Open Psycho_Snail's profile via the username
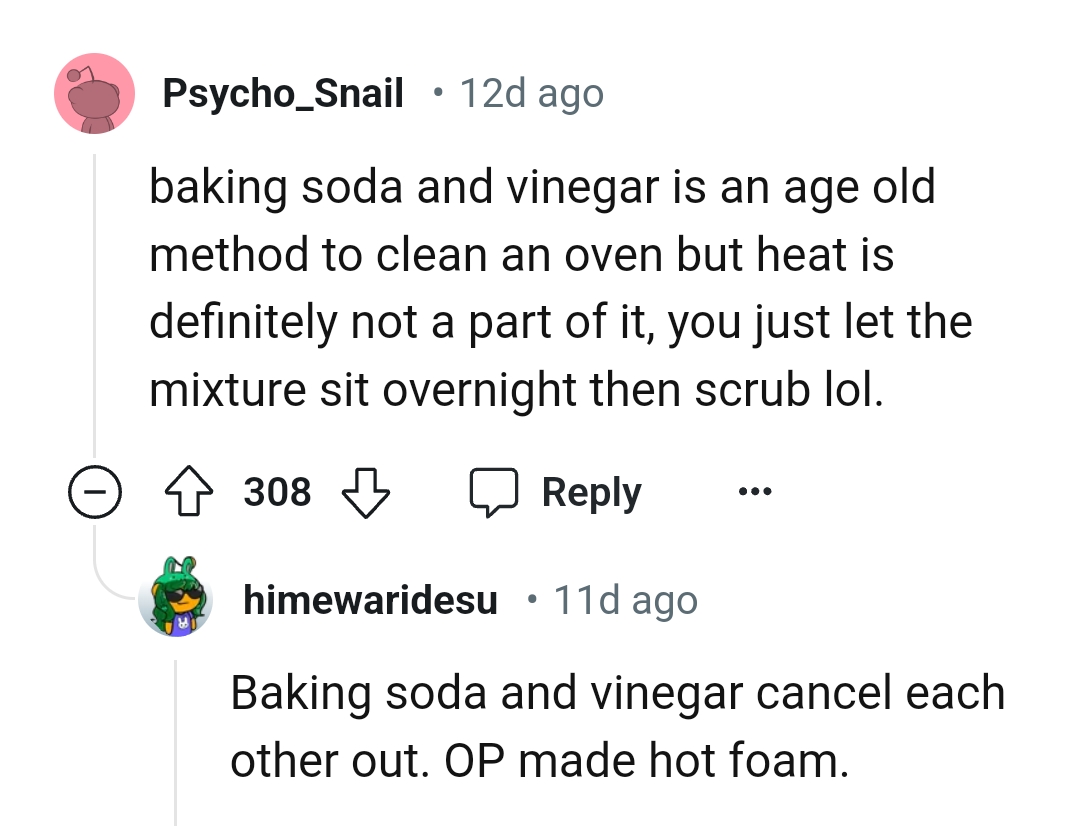The image size is (1080, 826). click(x=284, y=92)
